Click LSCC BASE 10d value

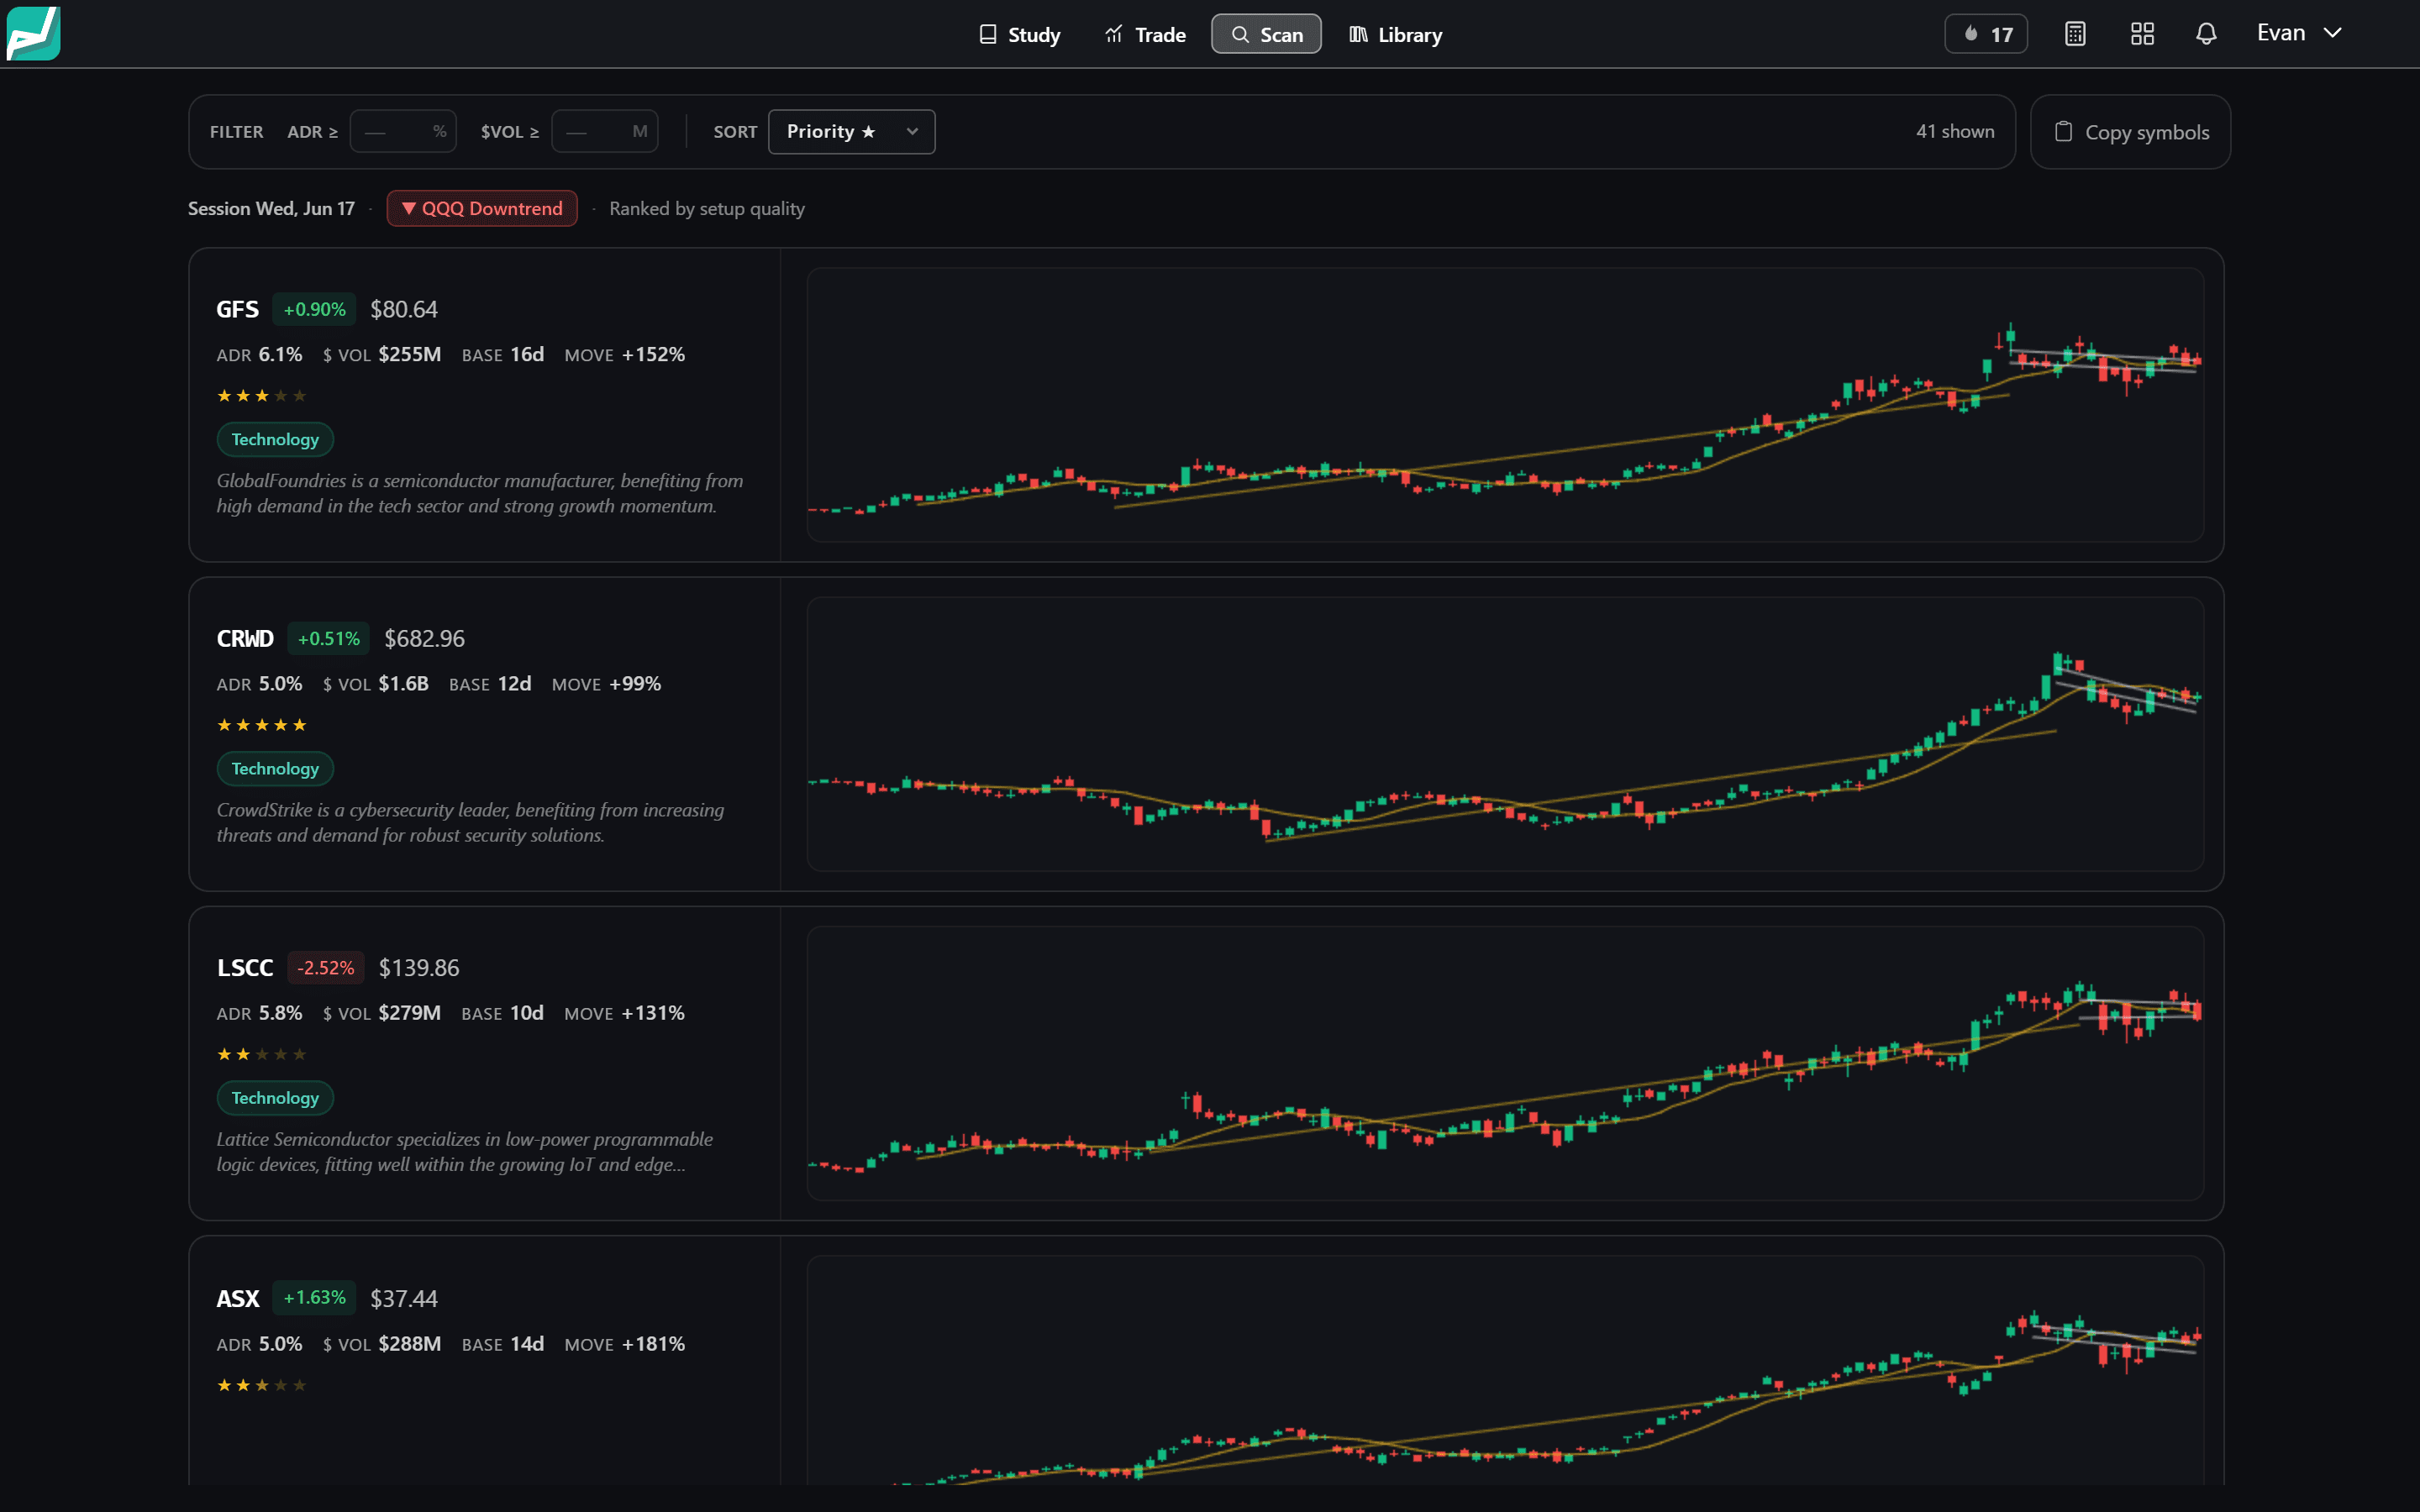(526, 1012)
